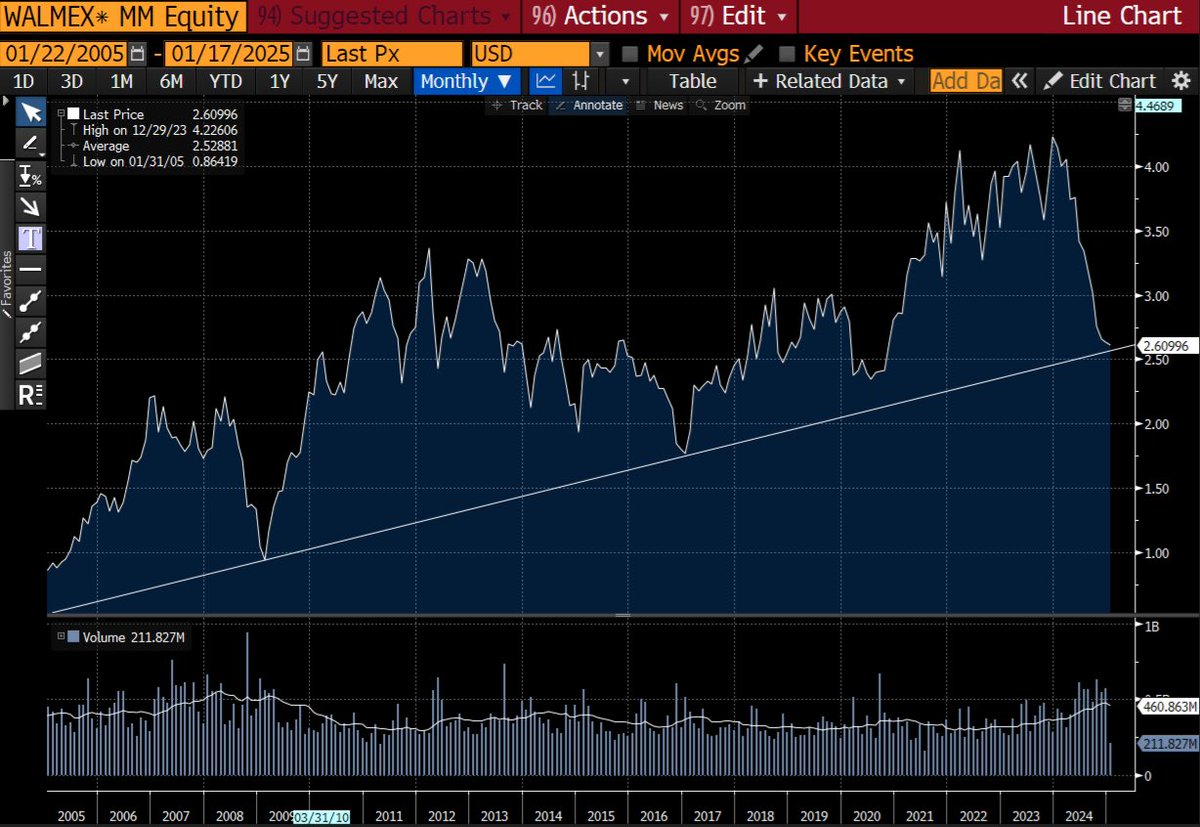This screenshot has height=827, width=1200.
Task: Click the Last Px data field
Action: click(x=392, y=54)
